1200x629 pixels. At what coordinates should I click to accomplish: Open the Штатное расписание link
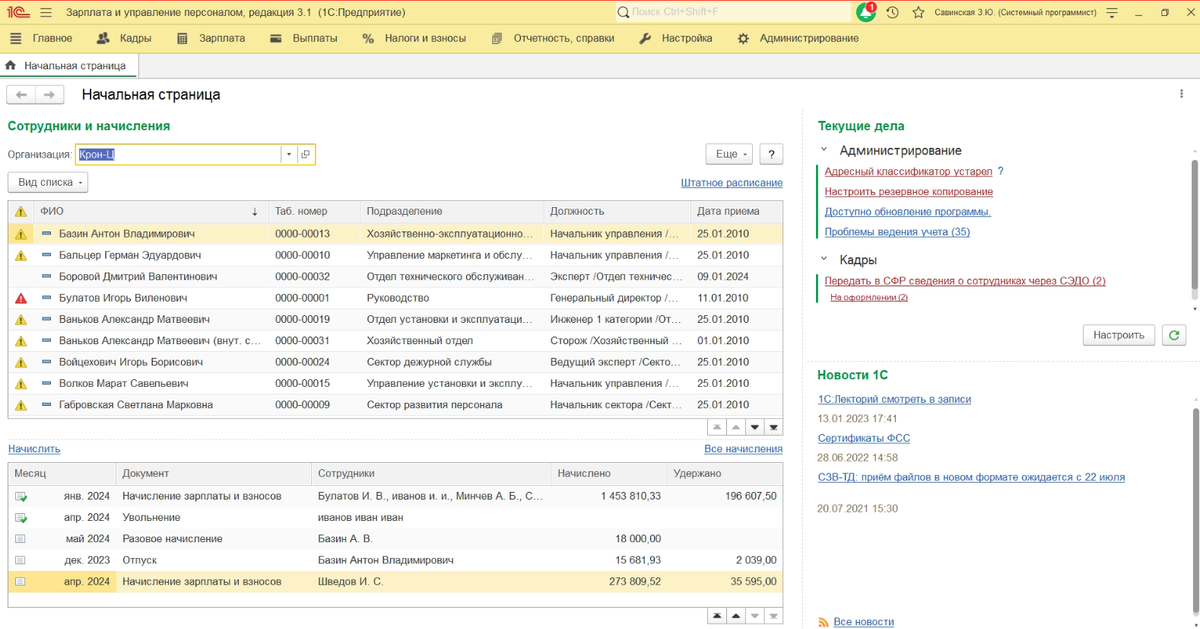(x=731, y=183)
